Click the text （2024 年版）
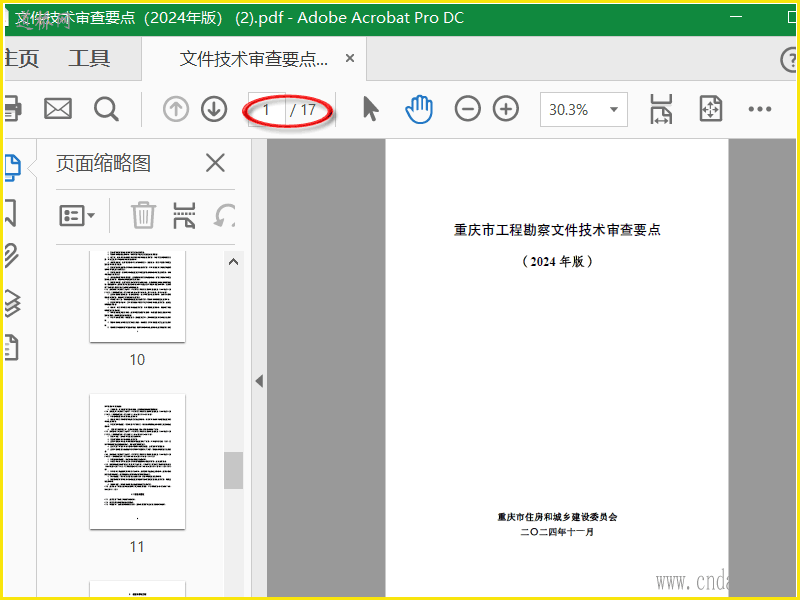The width and height of the screenshot is (800, 600). coord(557,261)
